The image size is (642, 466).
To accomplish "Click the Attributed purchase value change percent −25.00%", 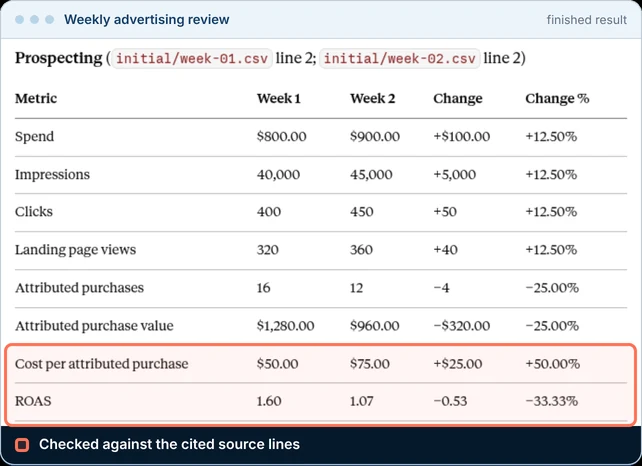I will click(552, 326).
